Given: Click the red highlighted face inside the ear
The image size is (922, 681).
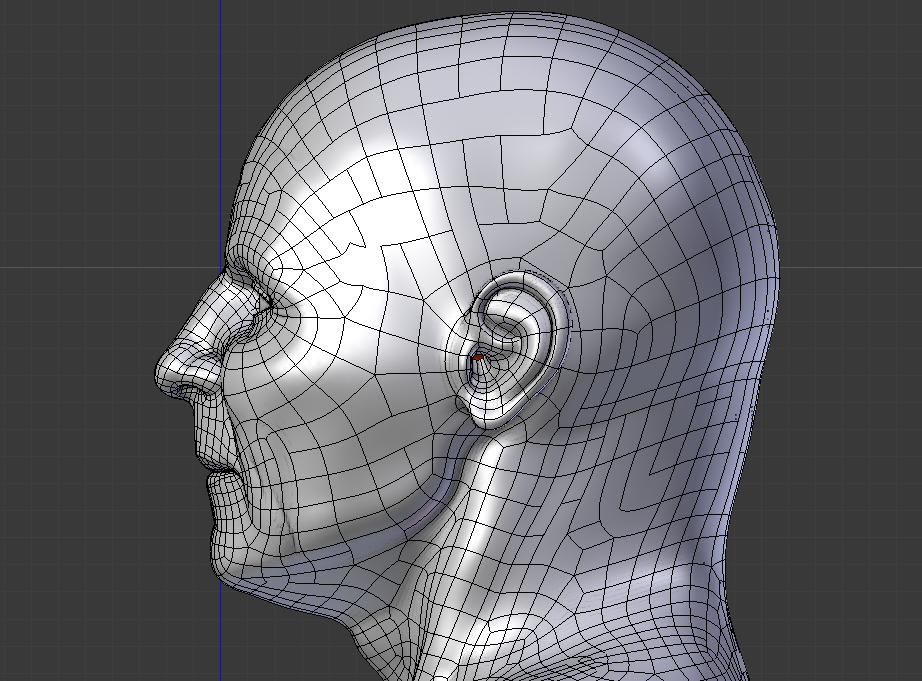Looking at the screenshot, I should pyautogui.click(x=479, y=356).
